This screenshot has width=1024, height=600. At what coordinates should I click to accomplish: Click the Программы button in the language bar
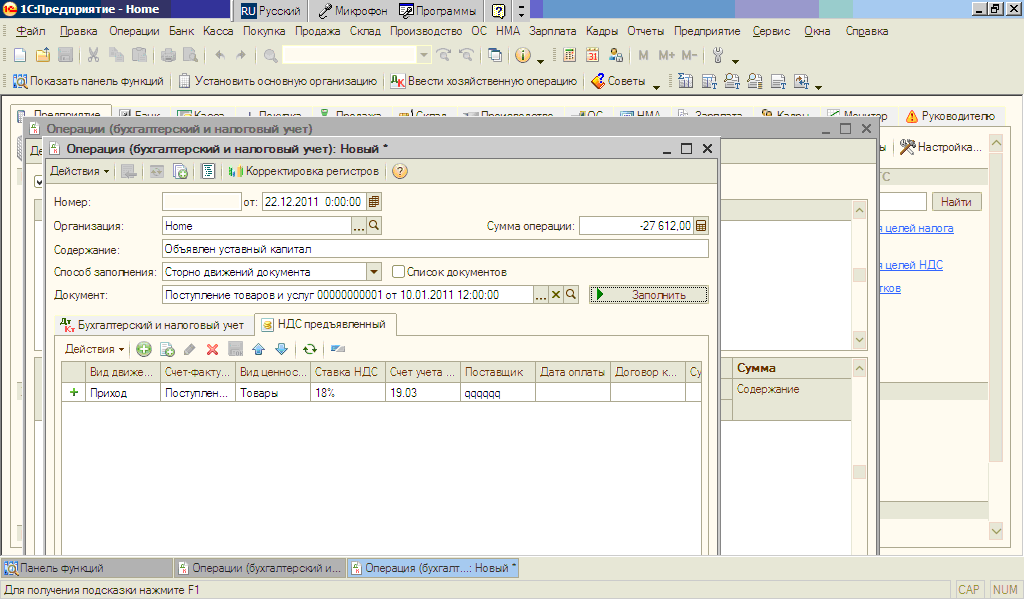438,10
